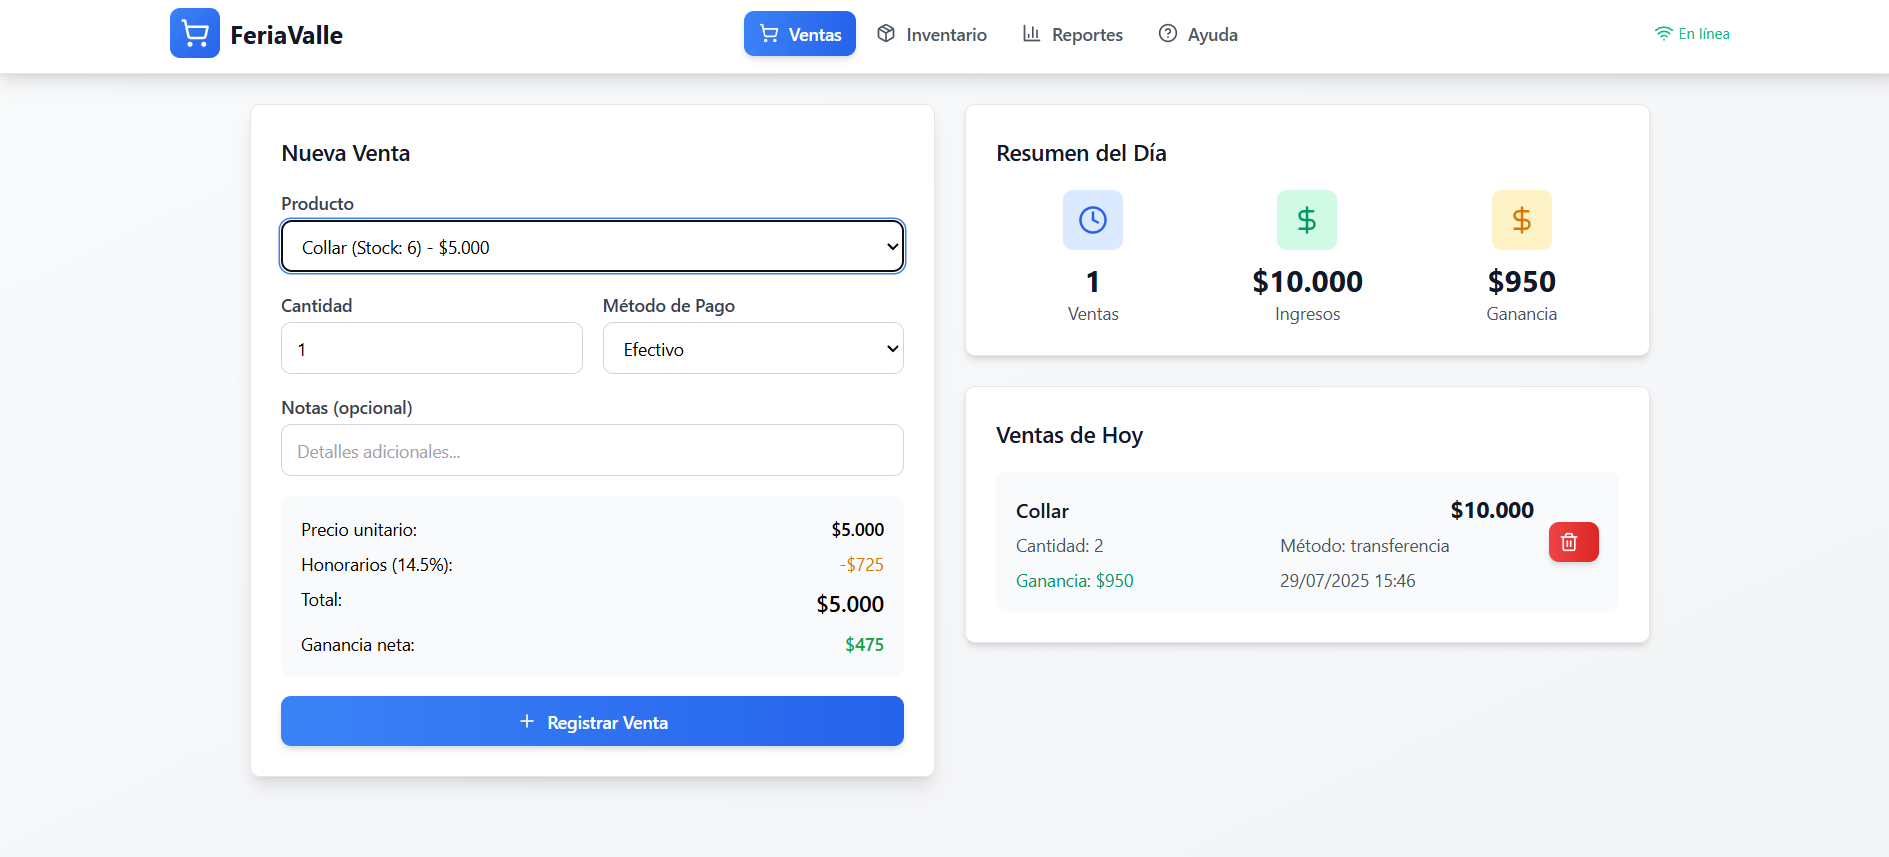Screen dimensions: 1889x857
Task: Click the FeriaValle shopping cart logo
Action: pos(194,34)
